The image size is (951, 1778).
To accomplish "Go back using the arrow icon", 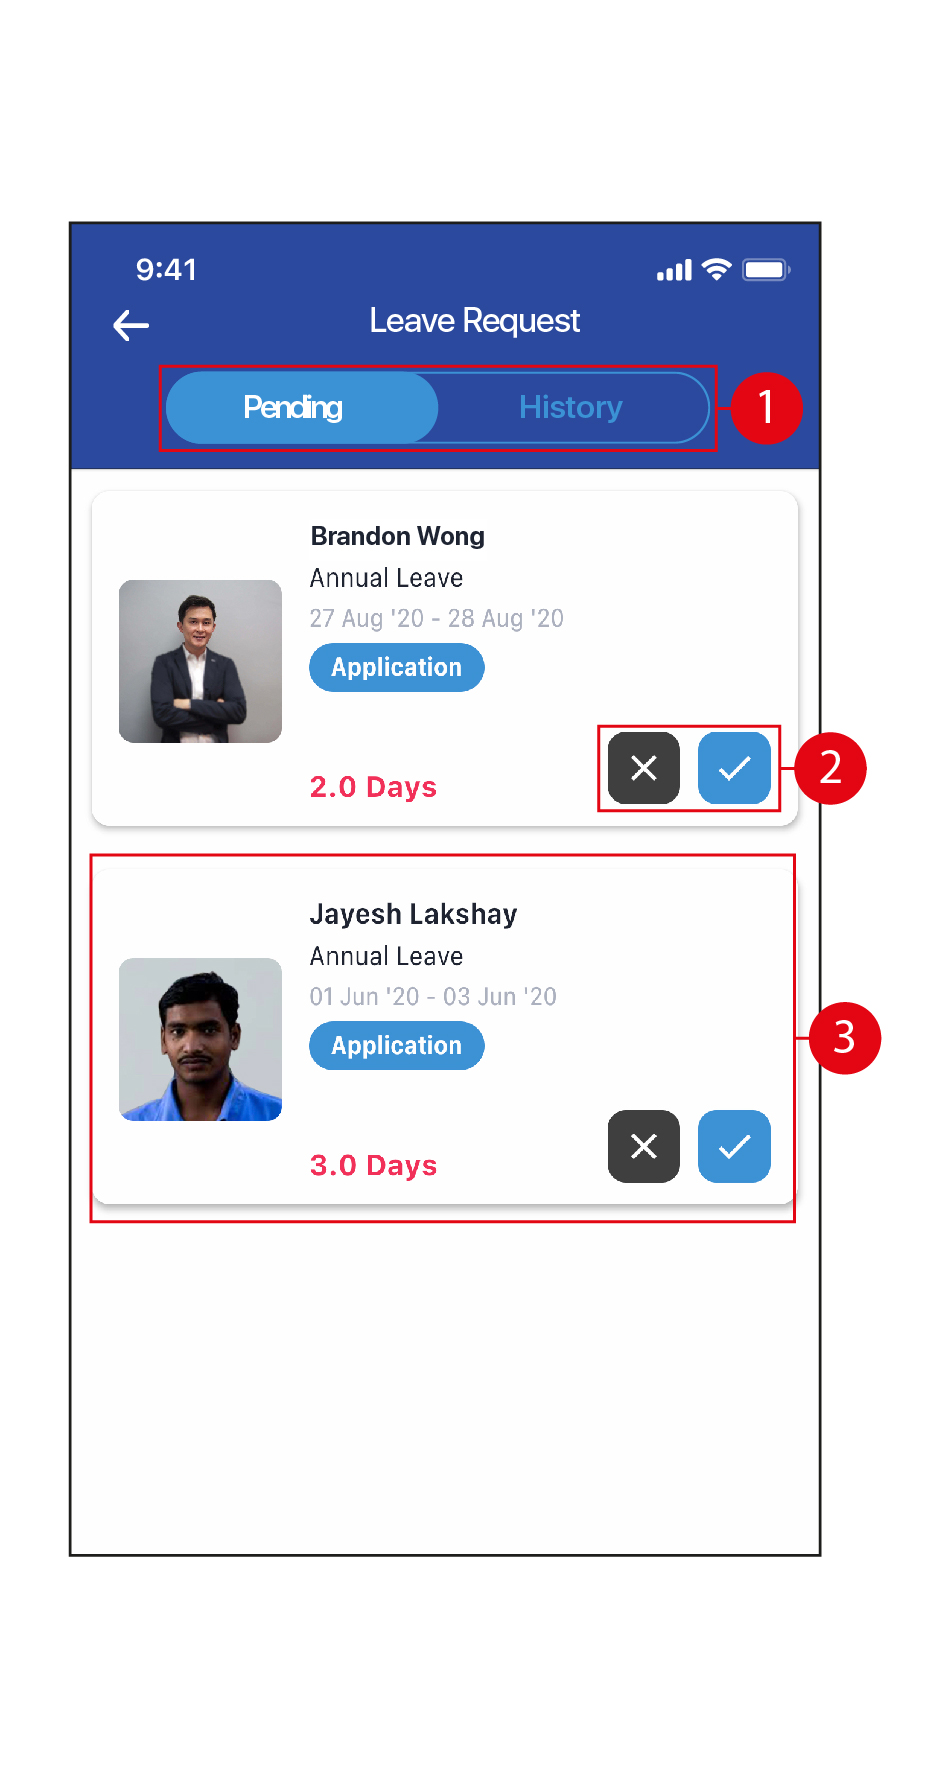I will [131, 325].
